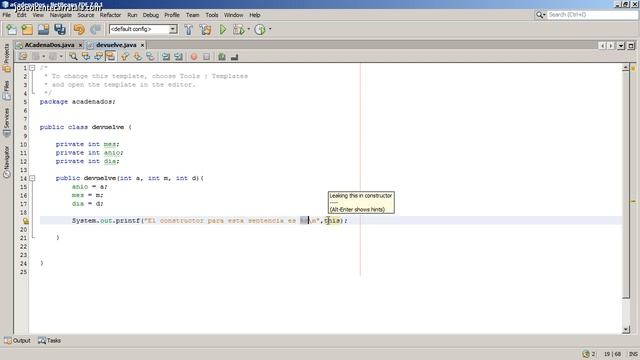This screenshot has width=640, height=360.
Task: Open the File menu
Action: (x=7, y=15)
